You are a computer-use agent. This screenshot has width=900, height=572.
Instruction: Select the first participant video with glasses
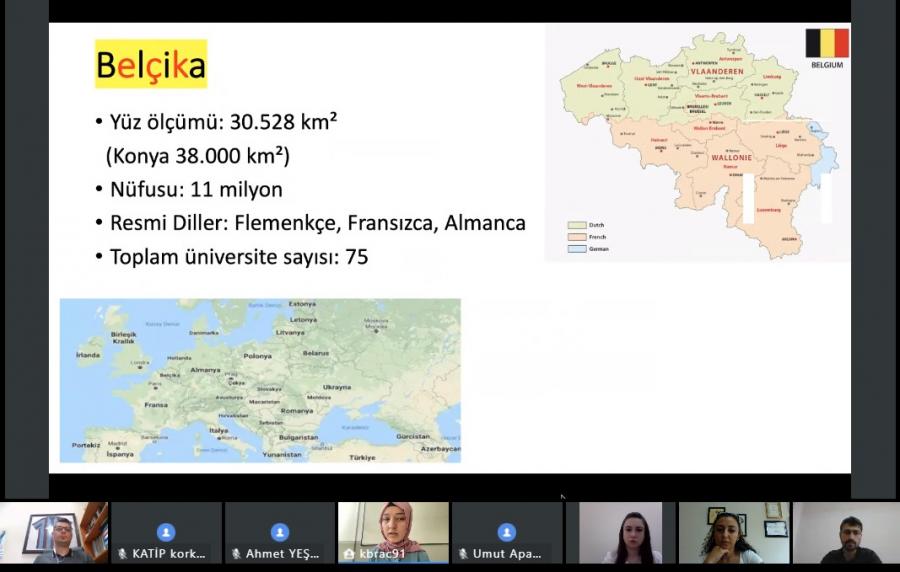[x=53, y=532]
